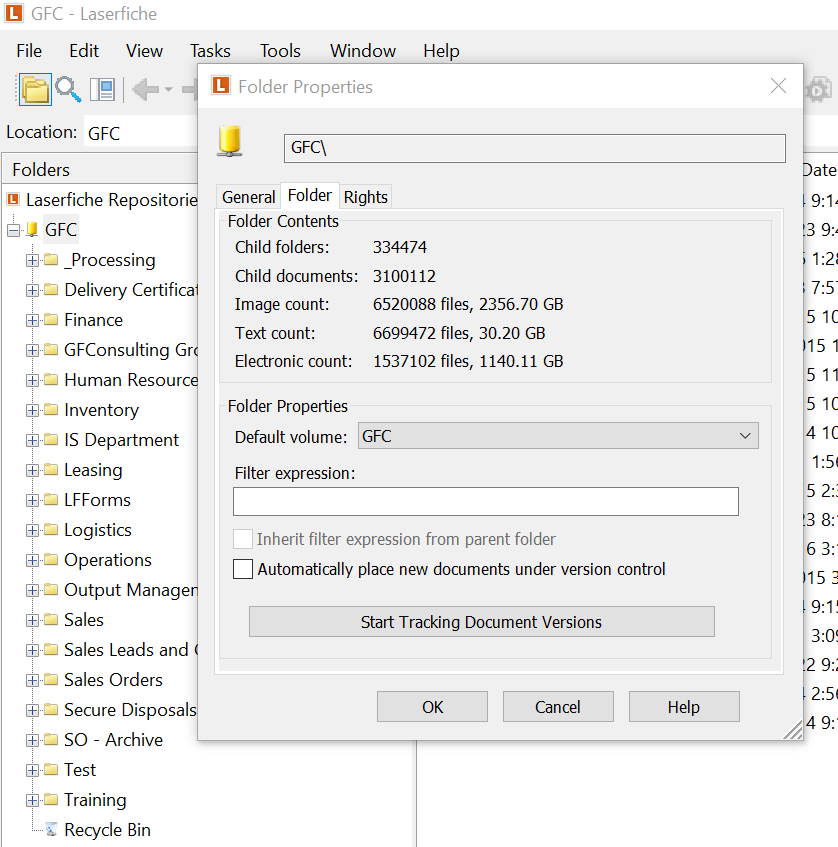Expand the Delivery Certificates folder
This screenshot has height=847, width=838.
32,290
